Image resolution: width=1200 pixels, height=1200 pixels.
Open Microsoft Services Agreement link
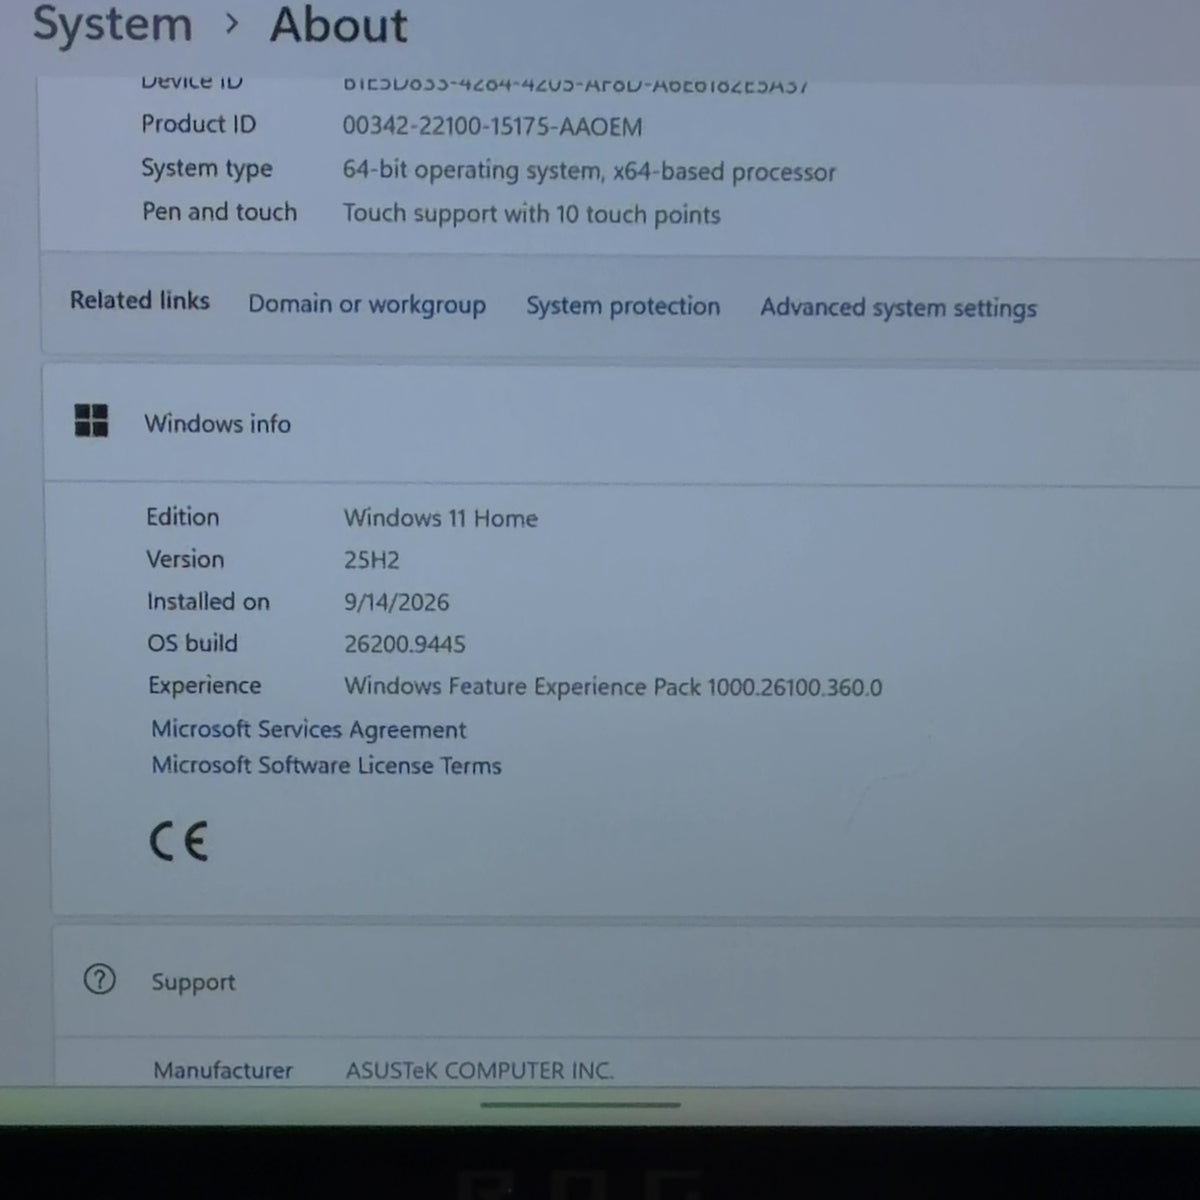click(x=309, y=729)
